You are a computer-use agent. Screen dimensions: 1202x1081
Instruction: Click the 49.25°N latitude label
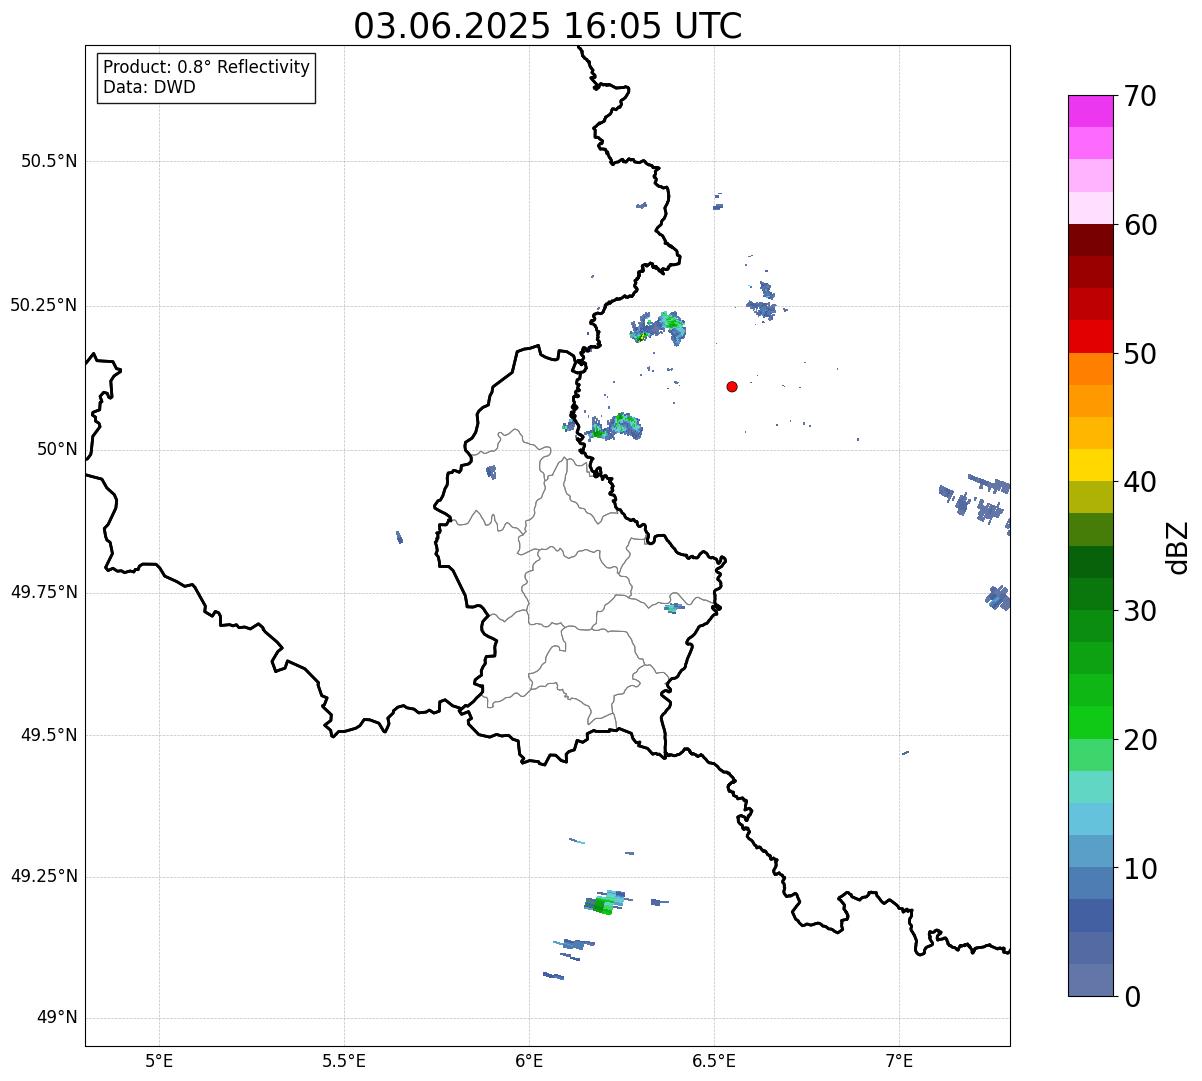(x=44, y=876)
